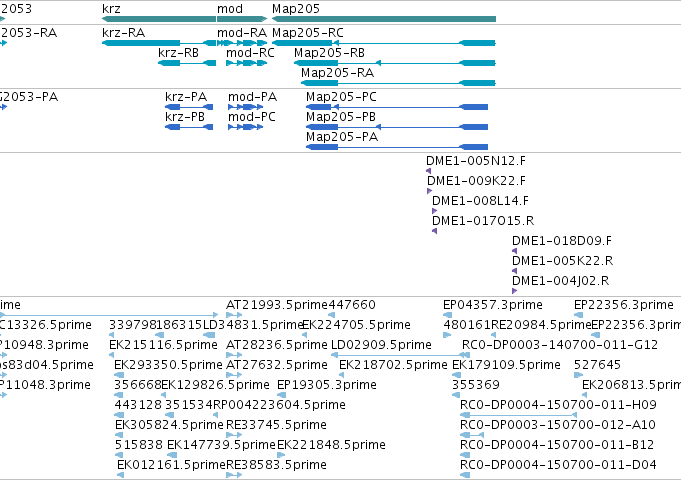Open the 527645 EST label
This screenshot has height=480, width=681.
coord(597,364)
